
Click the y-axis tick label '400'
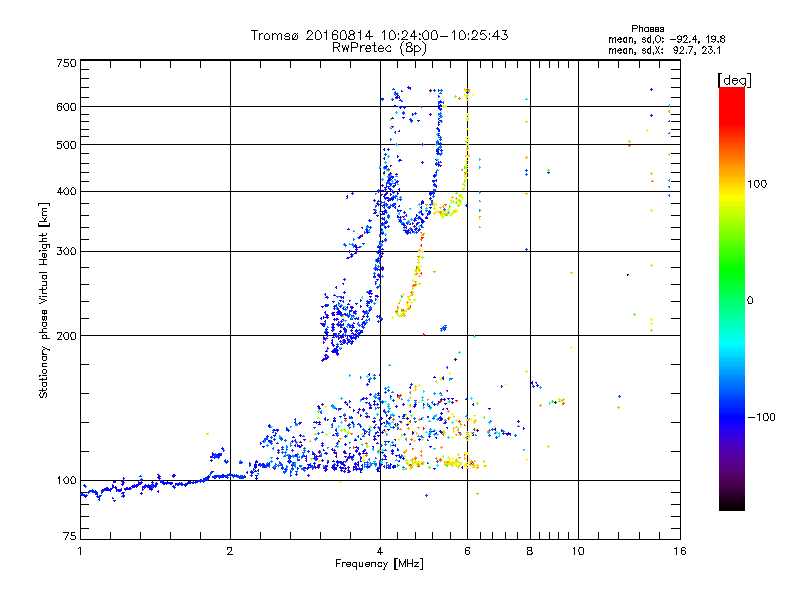coord(66,191)
